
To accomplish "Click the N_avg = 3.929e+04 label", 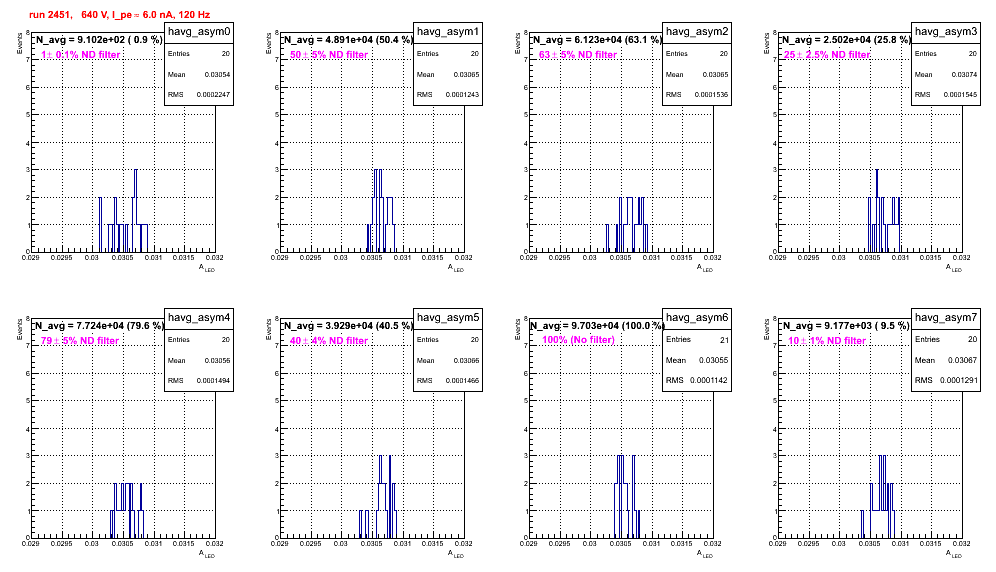I will pyautogui.click(x=348, y=325).
